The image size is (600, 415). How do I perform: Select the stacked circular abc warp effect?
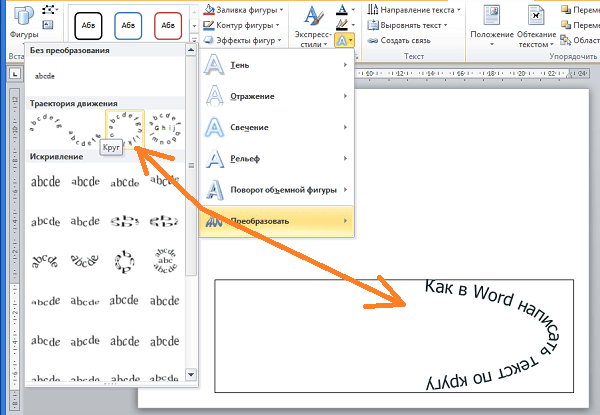click(x=165, y=261)
